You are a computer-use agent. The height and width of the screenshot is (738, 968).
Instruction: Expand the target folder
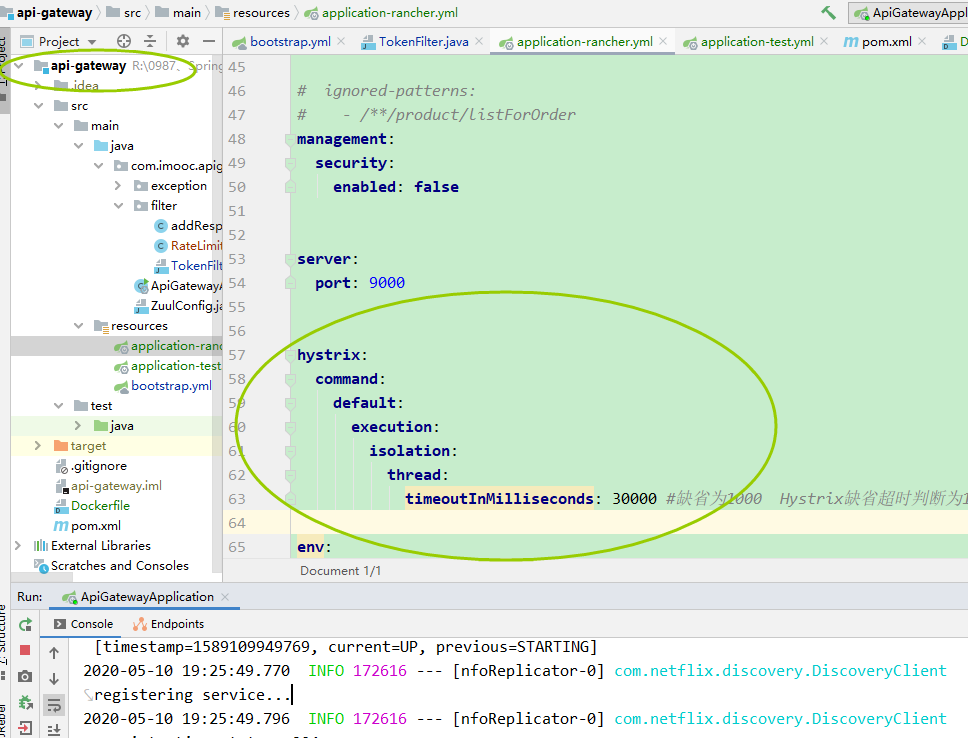coord(38,445)
